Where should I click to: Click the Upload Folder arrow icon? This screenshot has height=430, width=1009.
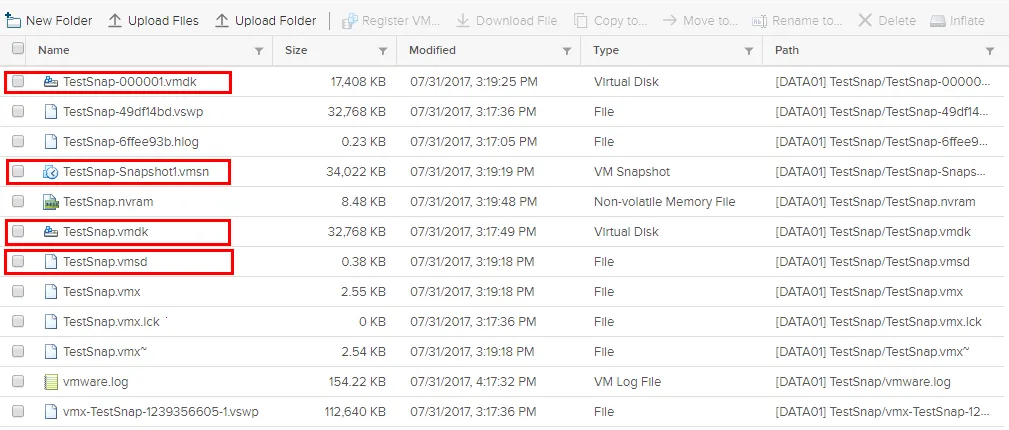pyautogui.click(x=222, y=20)
